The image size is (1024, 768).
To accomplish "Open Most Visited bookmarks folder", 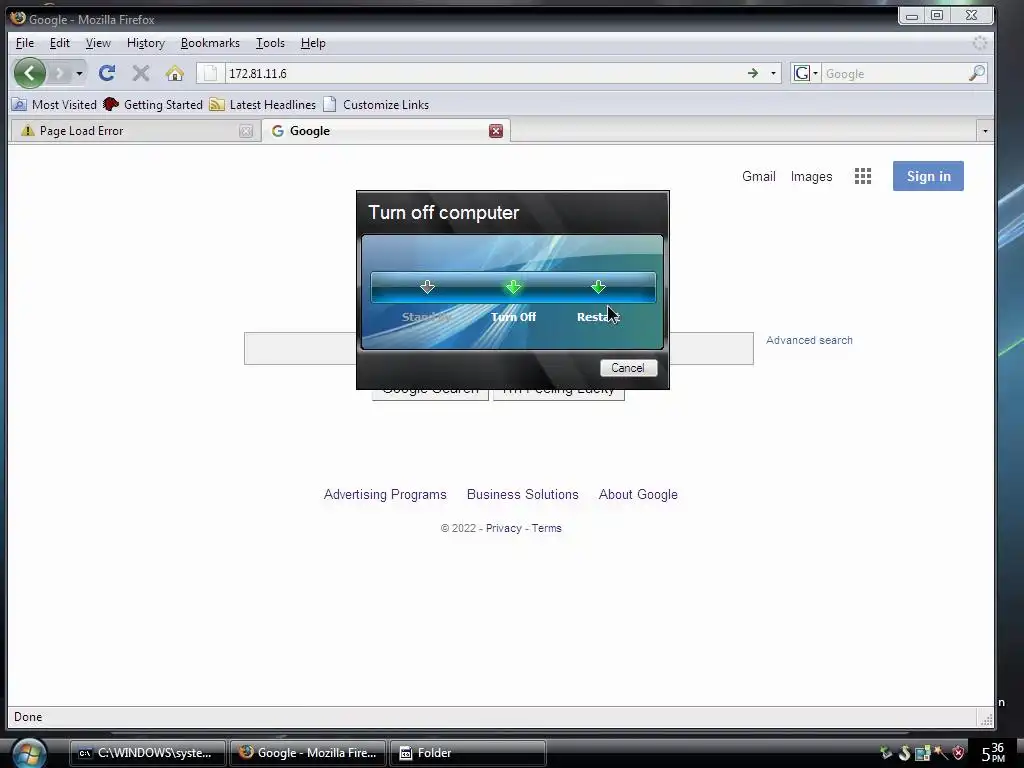I will coord(55,104).
